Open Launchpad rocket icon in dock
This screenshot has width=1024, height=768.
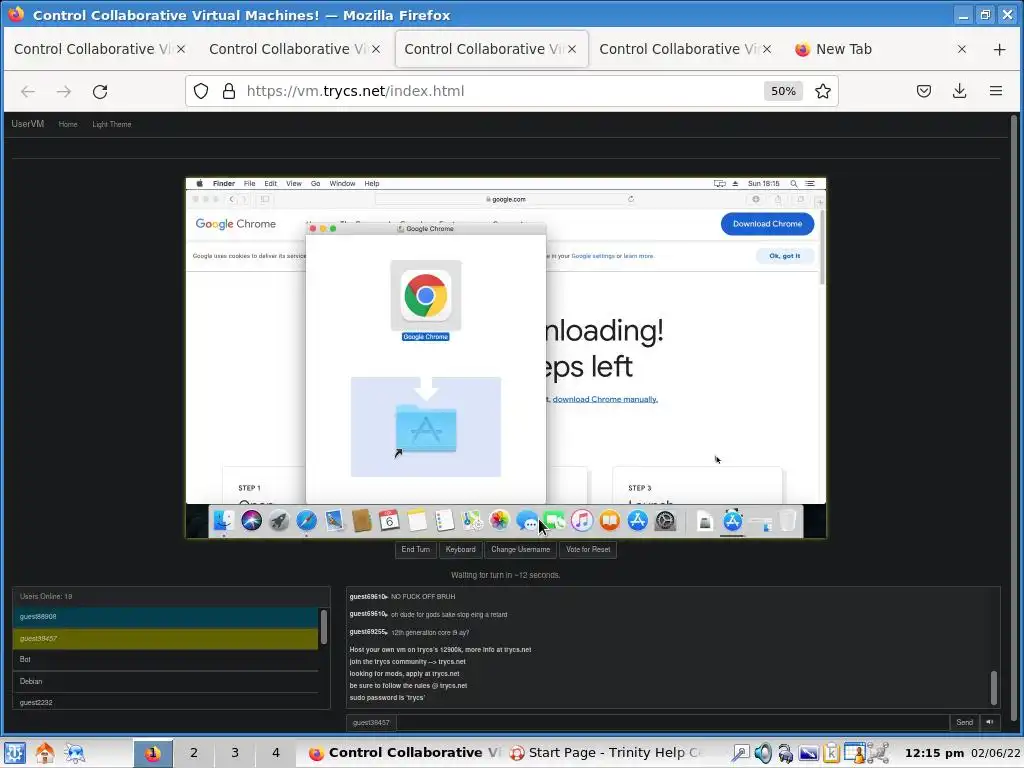click(x=279, y=520)
